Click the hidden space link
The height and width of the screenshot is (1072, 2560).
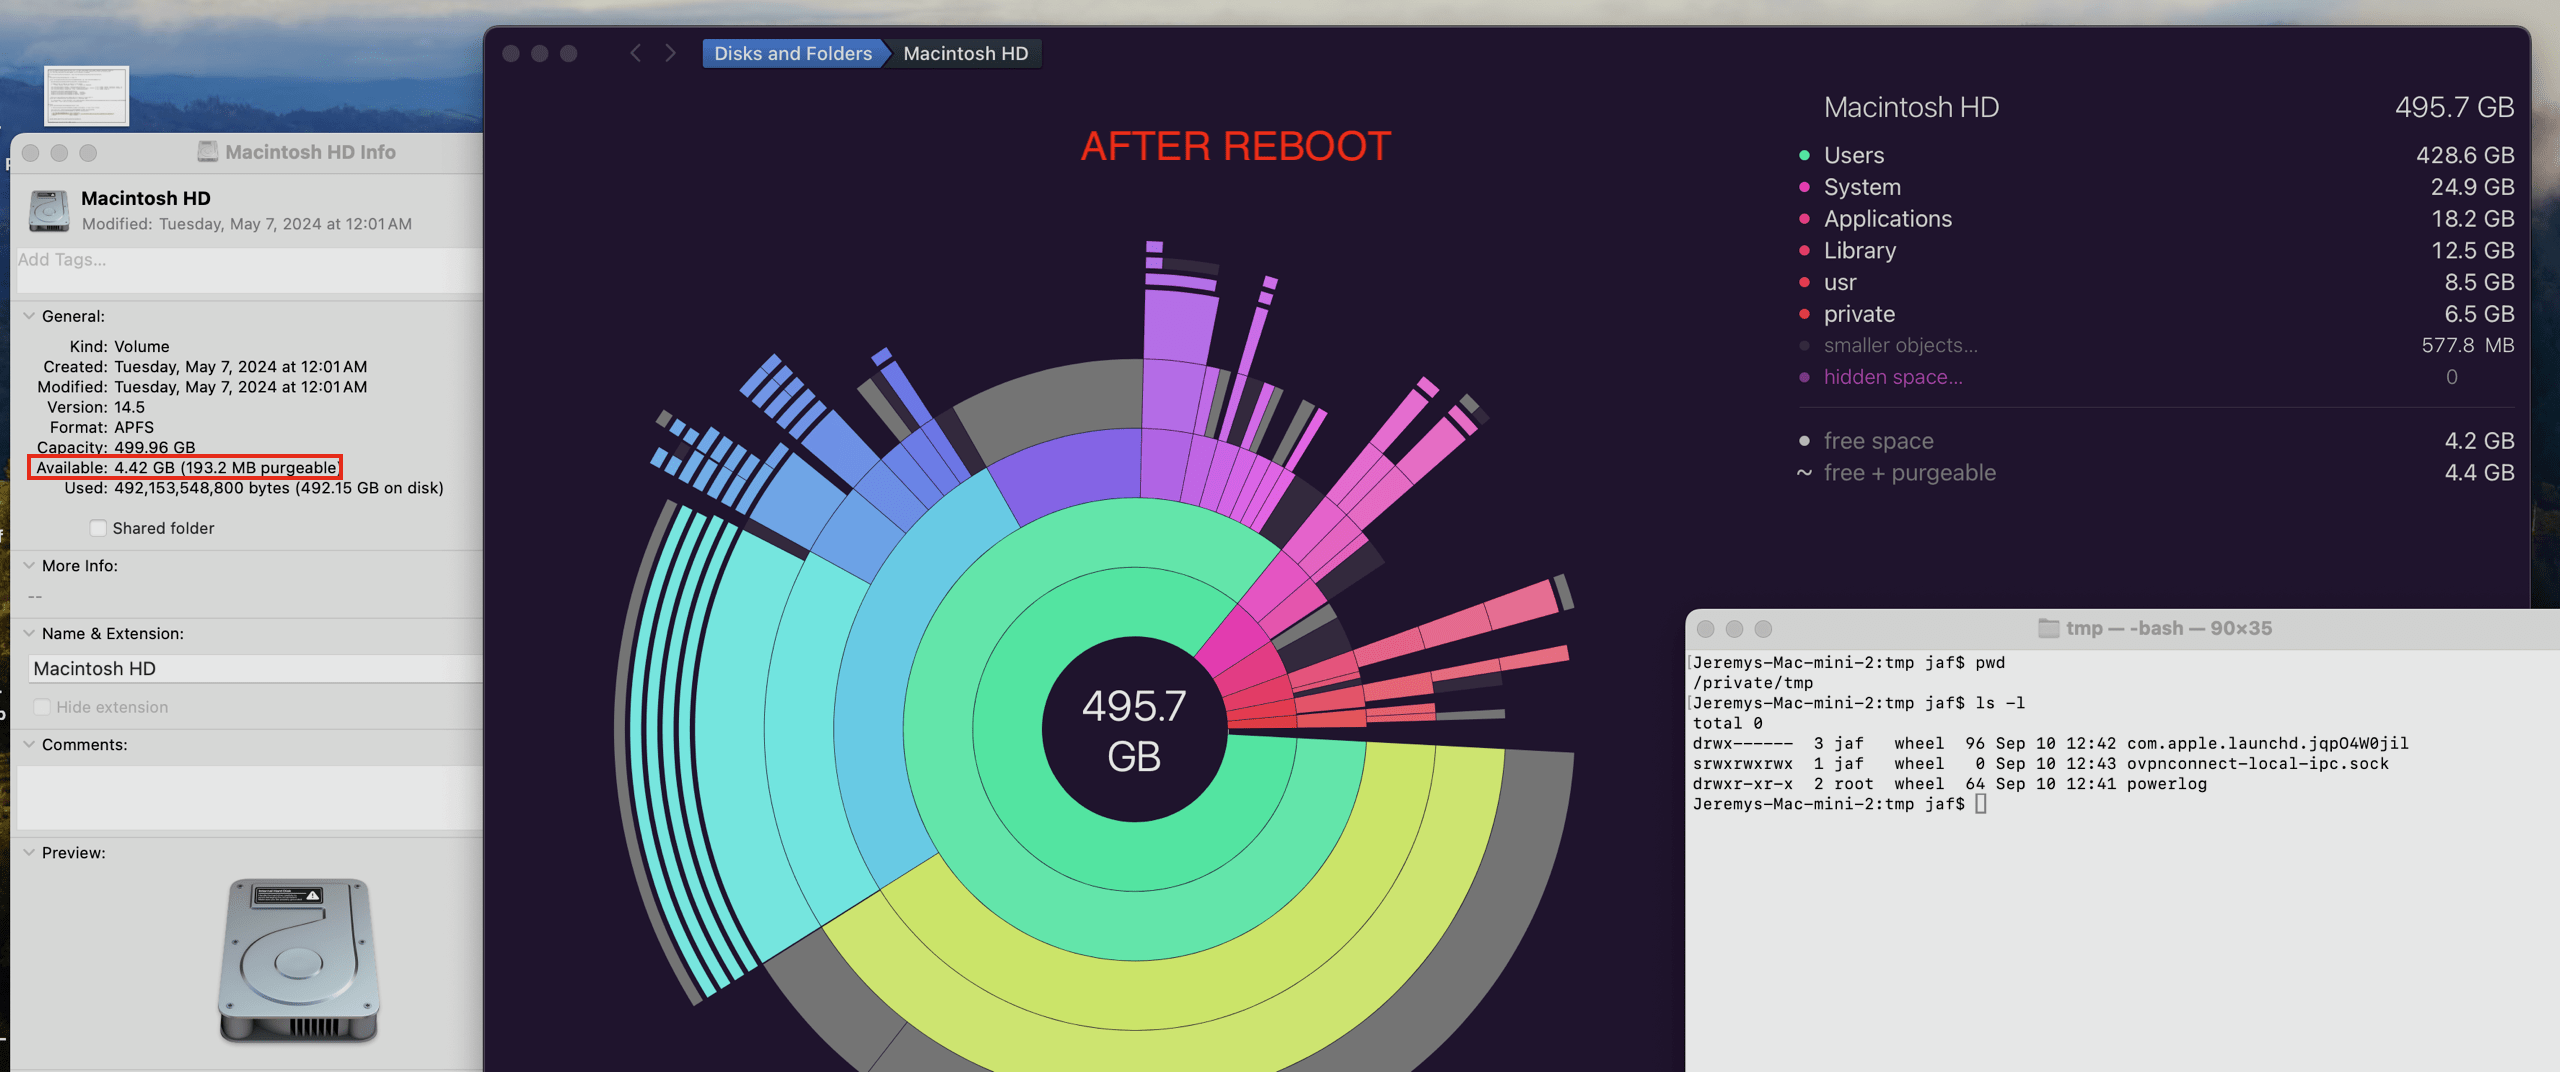click(x=1892, y=377)
